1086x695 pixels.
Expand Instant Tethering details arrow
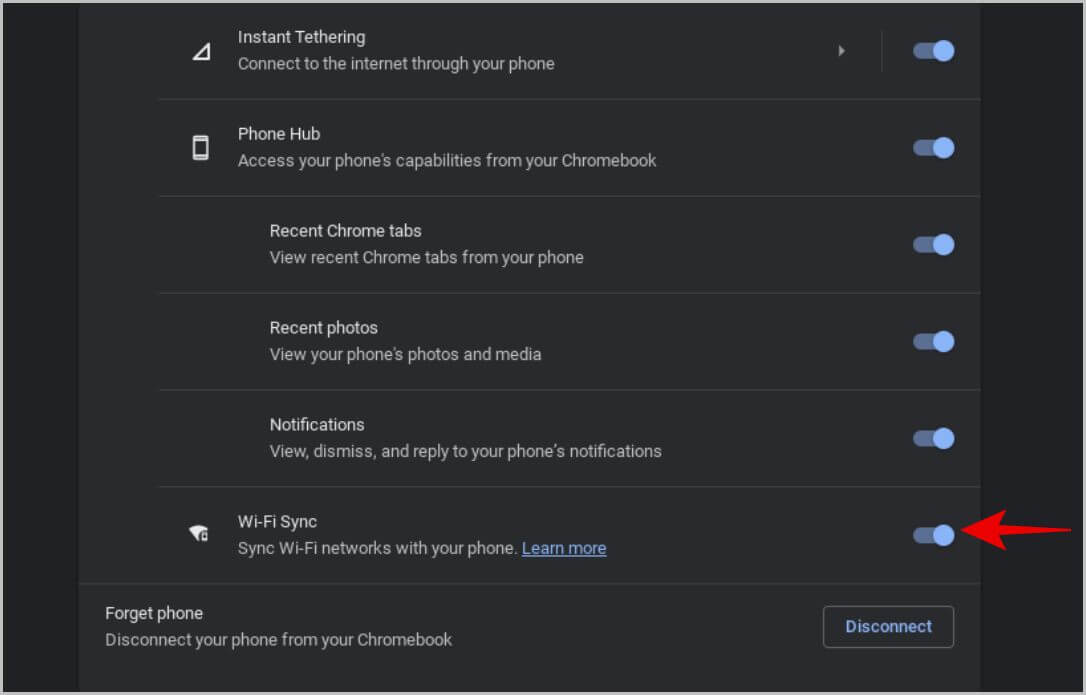click(x=842, y=51)
